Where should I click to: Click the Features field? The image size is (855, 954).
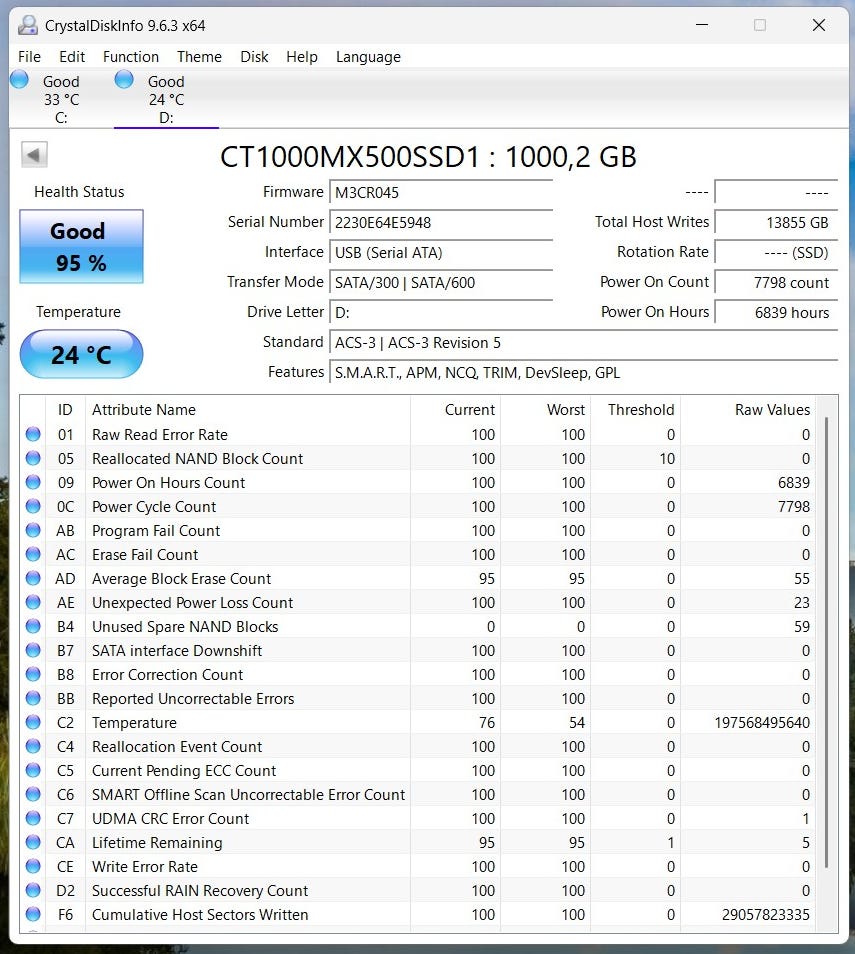[x=583, y=372]
